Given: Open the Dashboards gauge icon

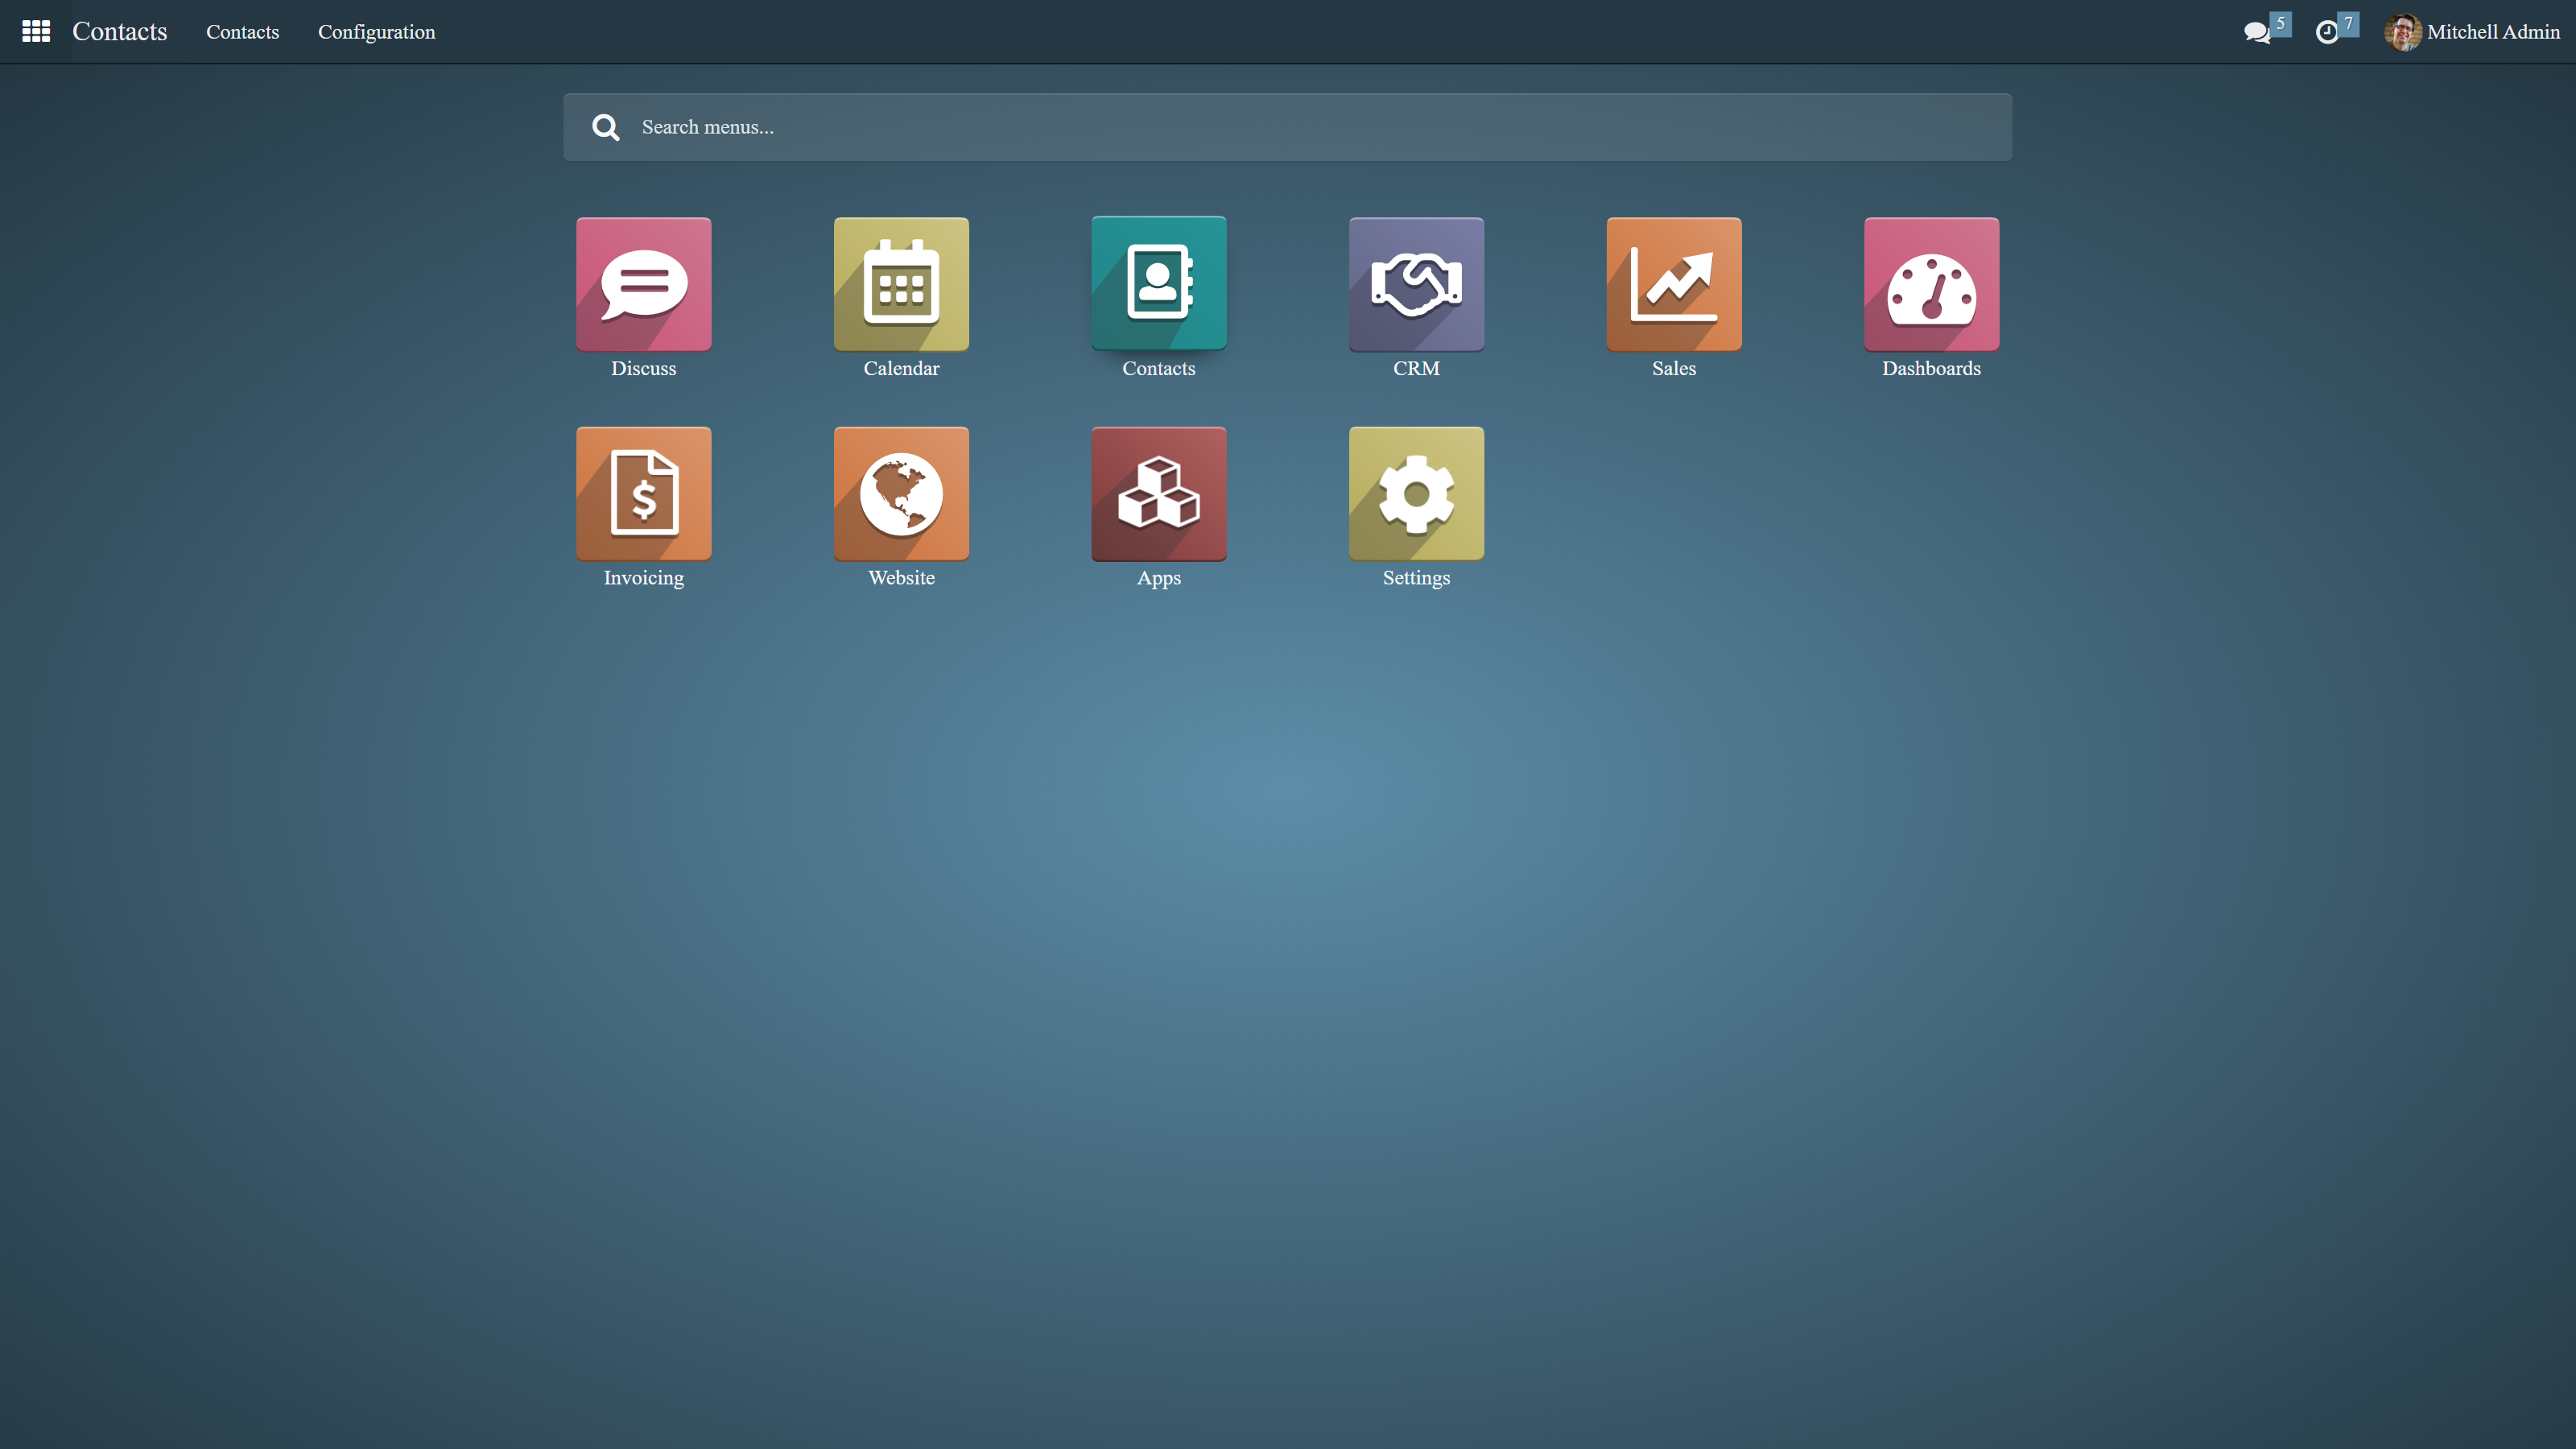Looking at the screenshot, I should [1931, 285].
